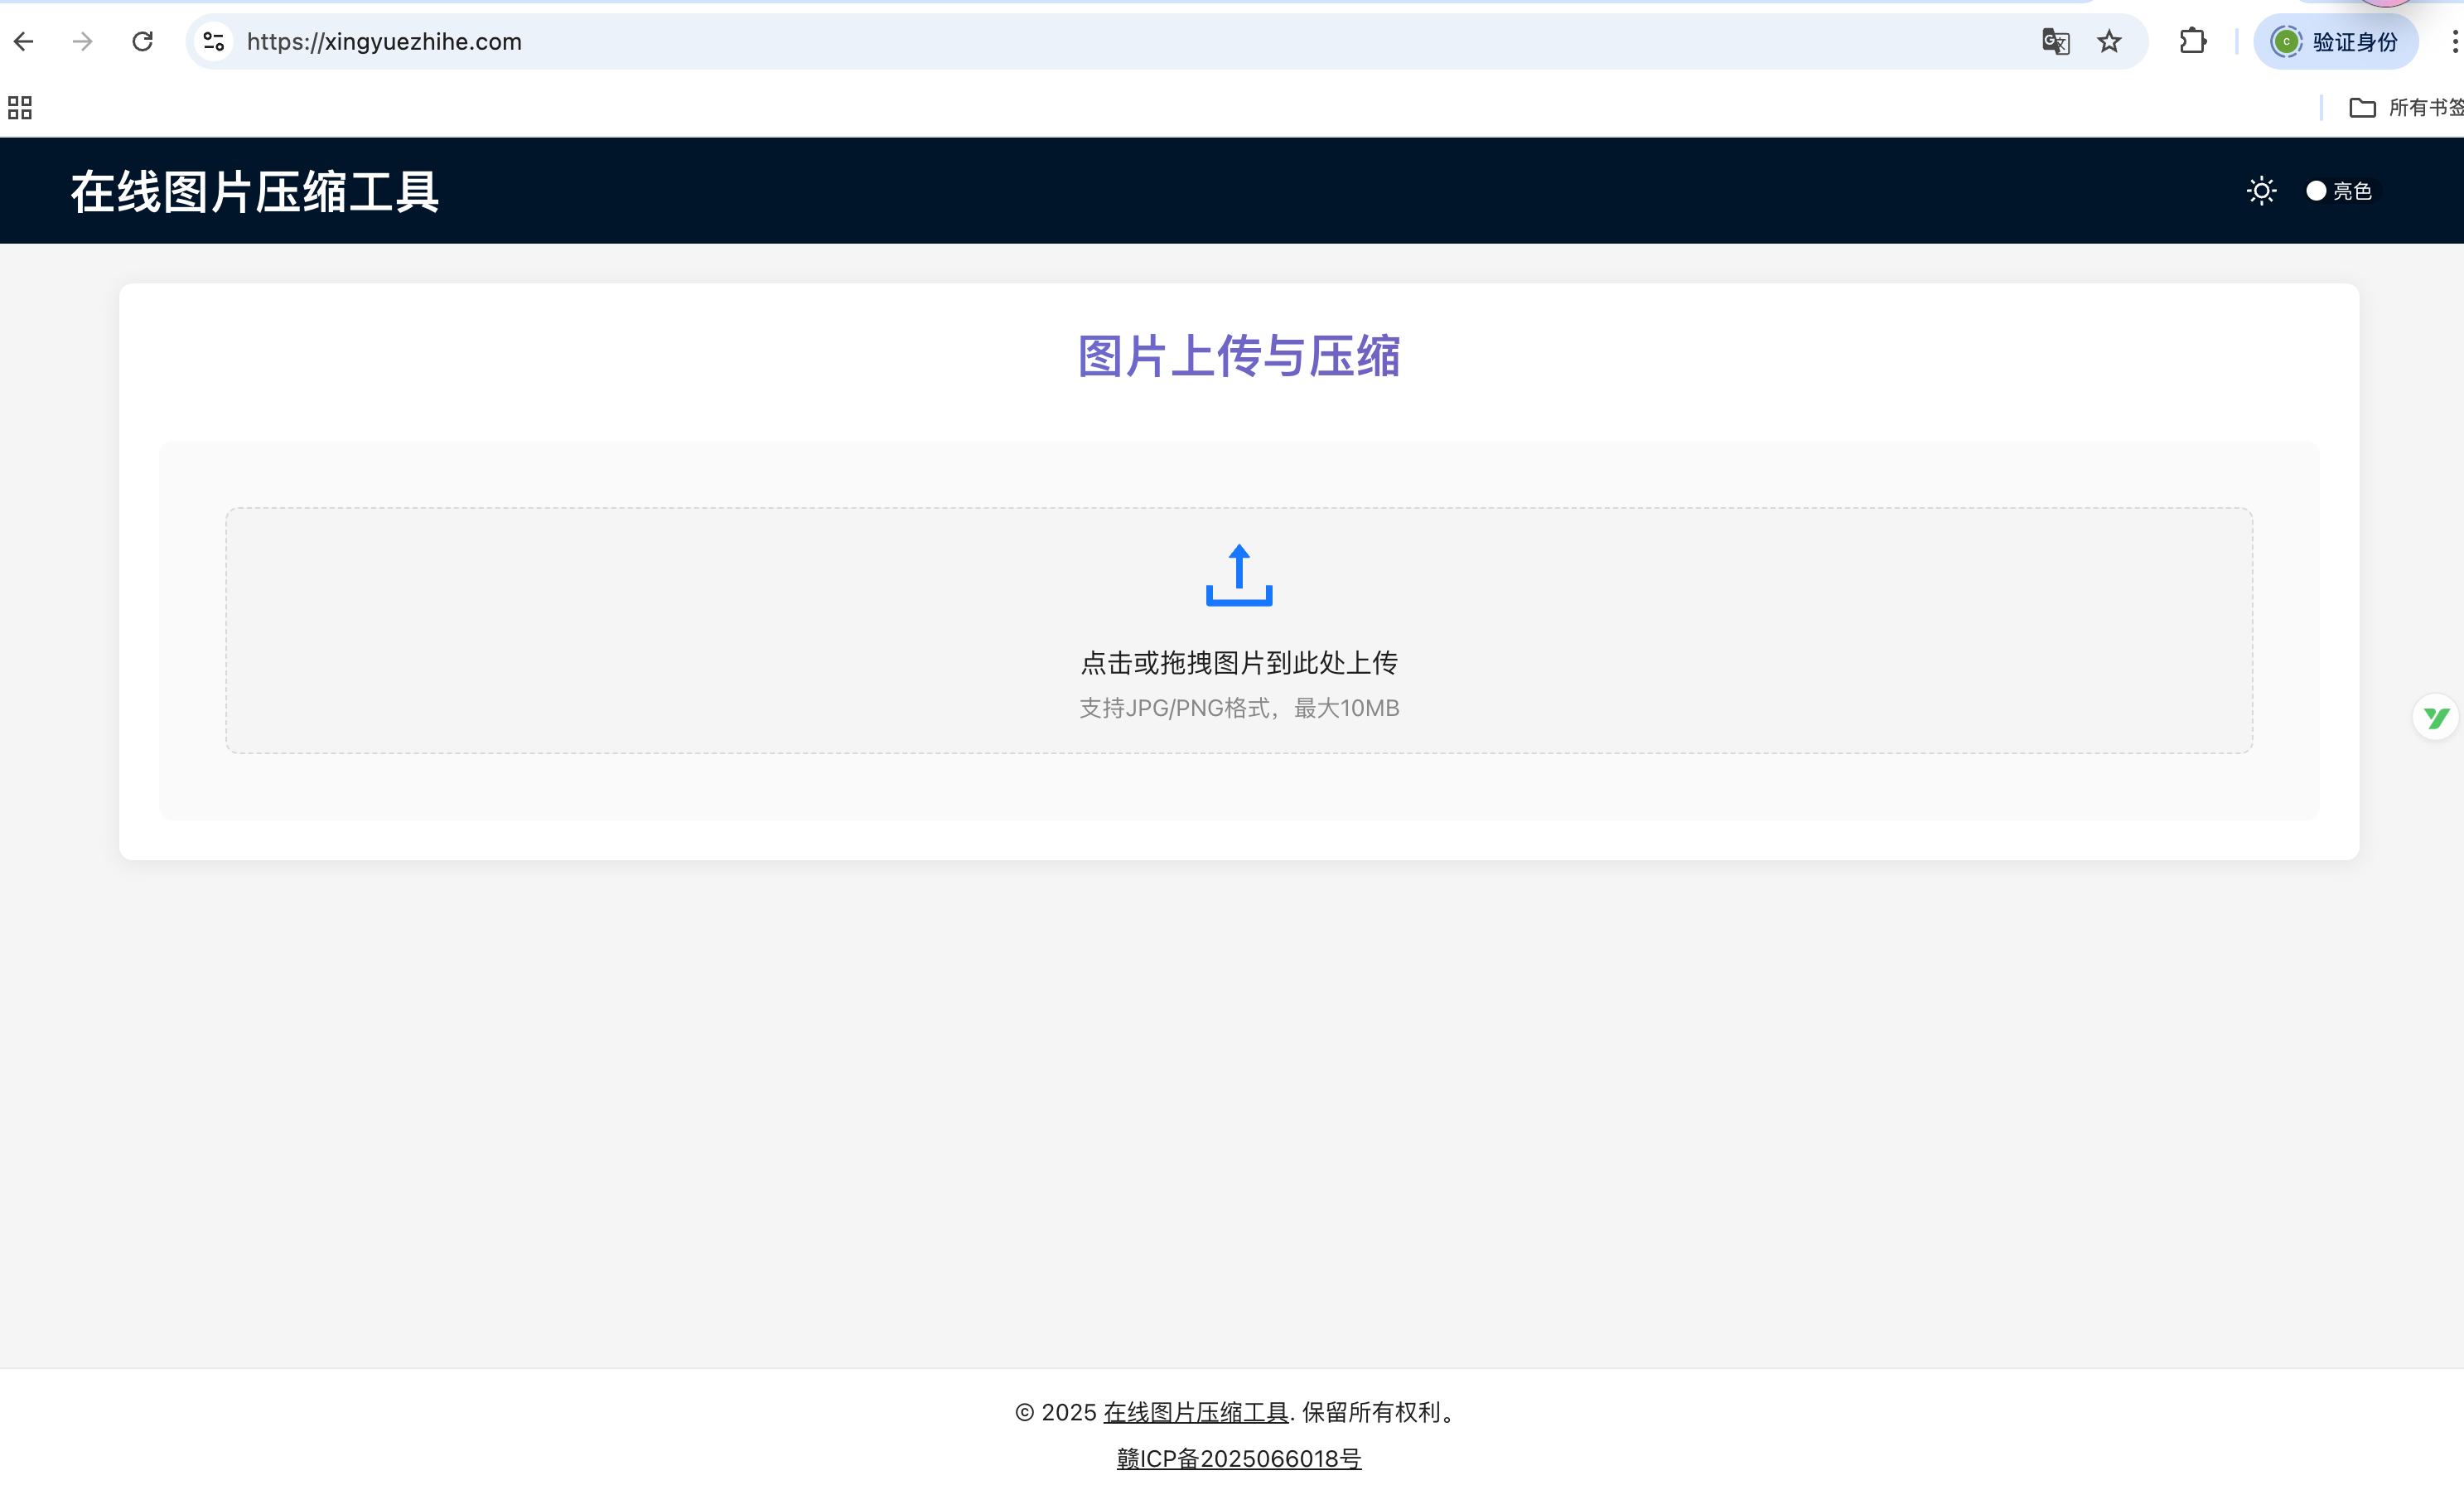Click the address bar URL field
This screenshot has height=1490, width=2464.
click(1000, 42)
